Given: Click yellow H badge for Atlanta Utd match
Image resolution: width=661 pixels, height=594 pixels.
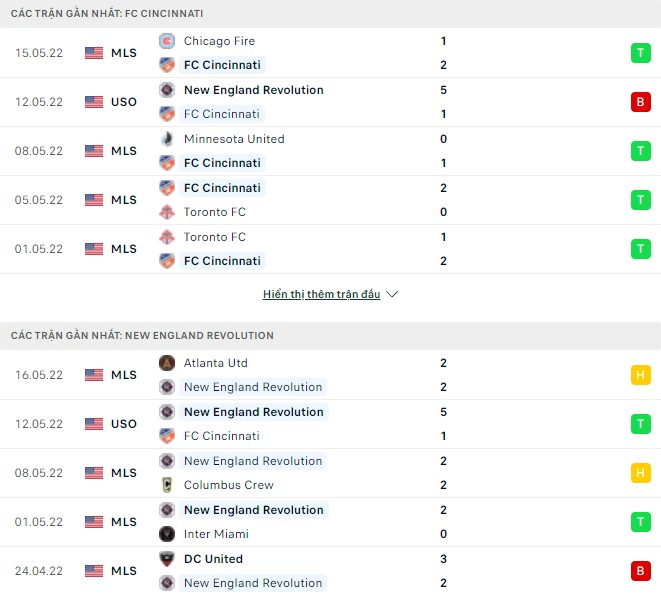Looking at the screenshot, I should (x=640, y=375).
